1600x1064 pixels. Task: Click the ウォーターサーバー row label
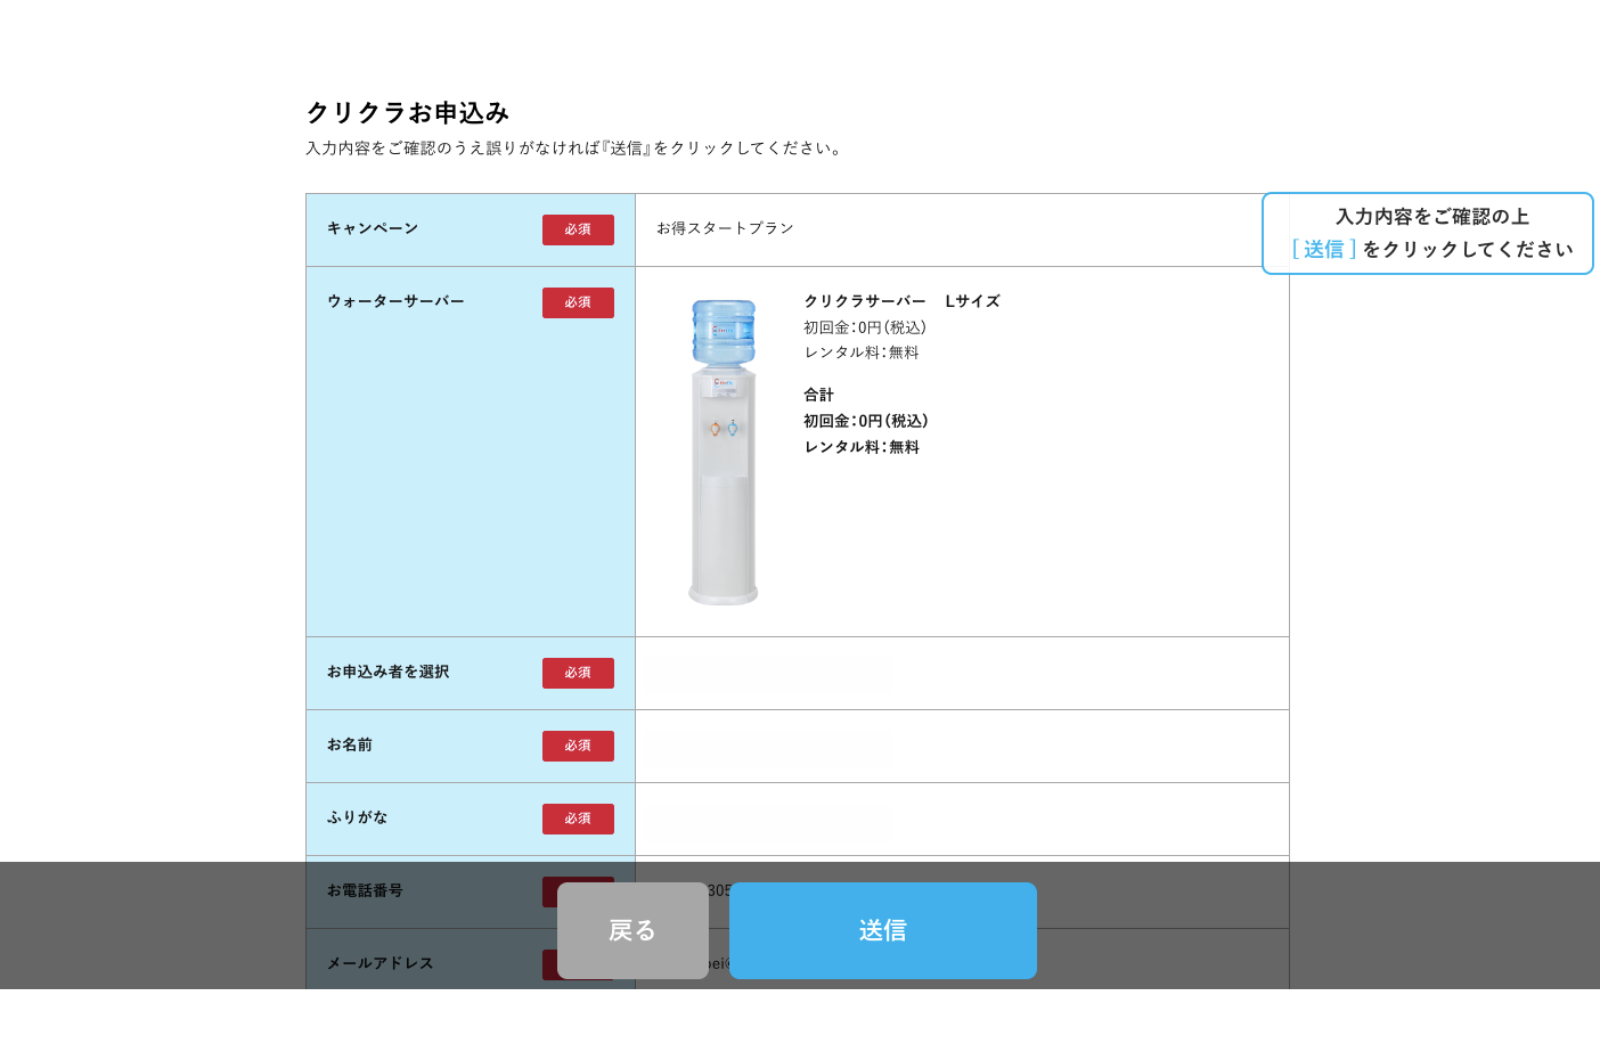396,301
